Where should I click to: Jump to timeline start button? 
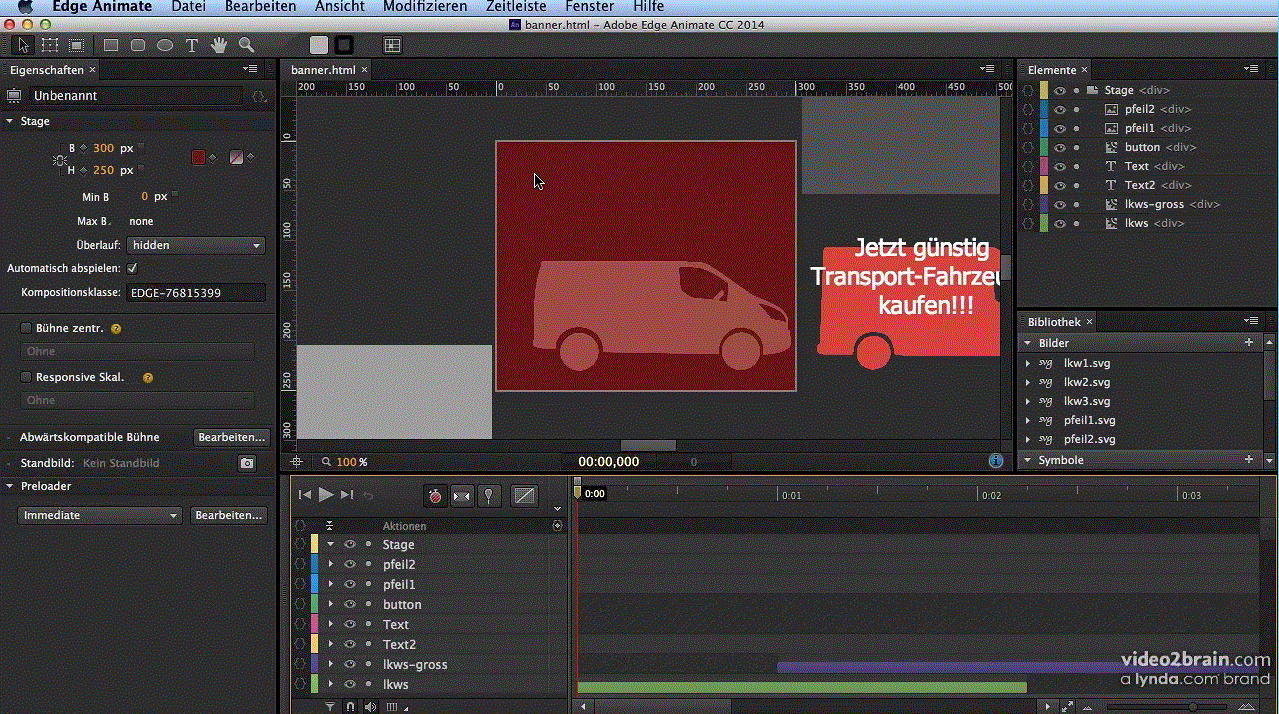(305, 495)
